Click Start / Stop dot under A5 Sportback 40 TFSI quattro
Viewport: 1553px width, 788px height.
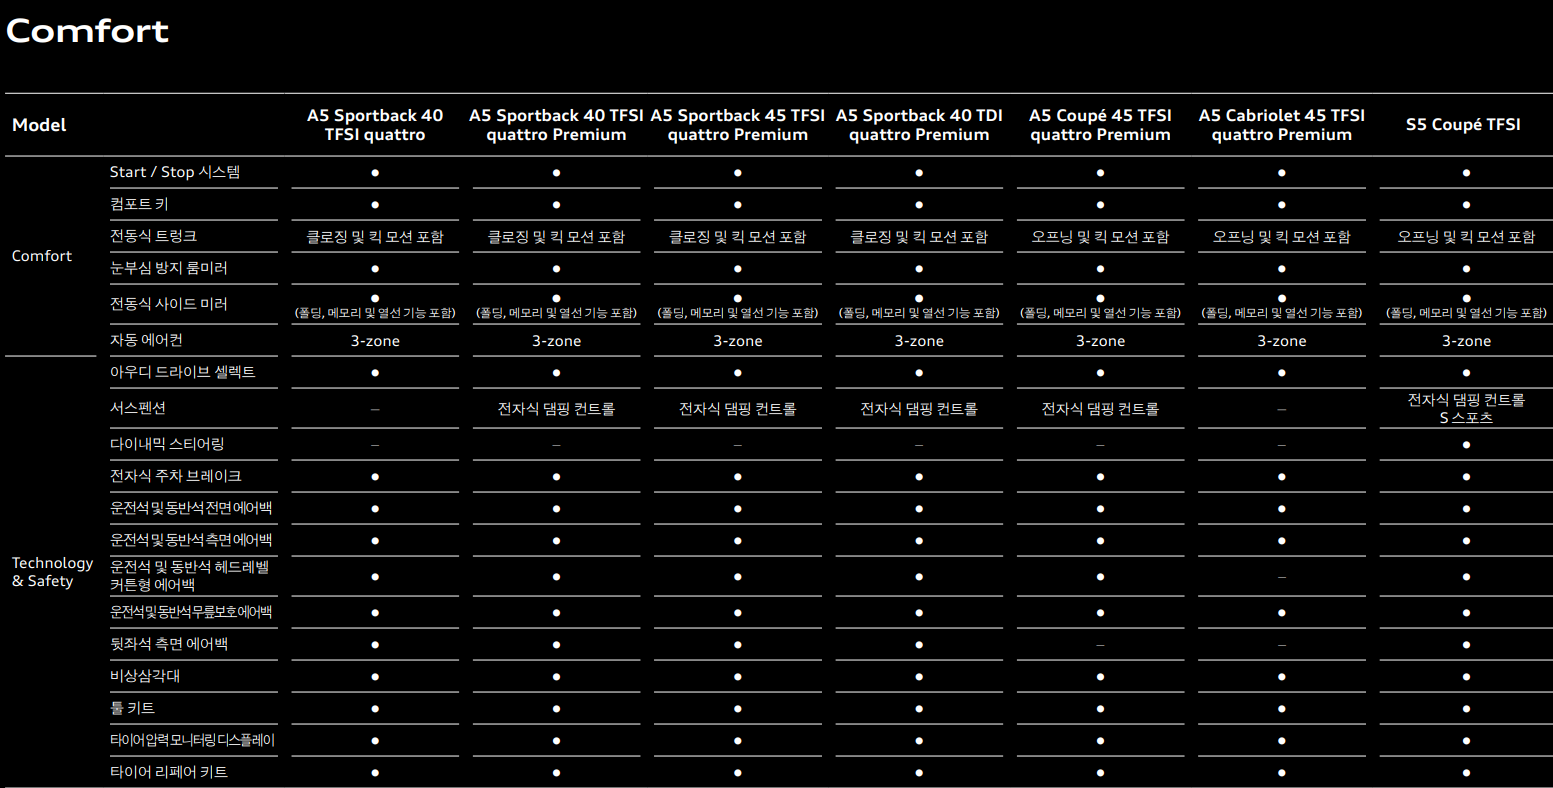(x=375, y=172)
